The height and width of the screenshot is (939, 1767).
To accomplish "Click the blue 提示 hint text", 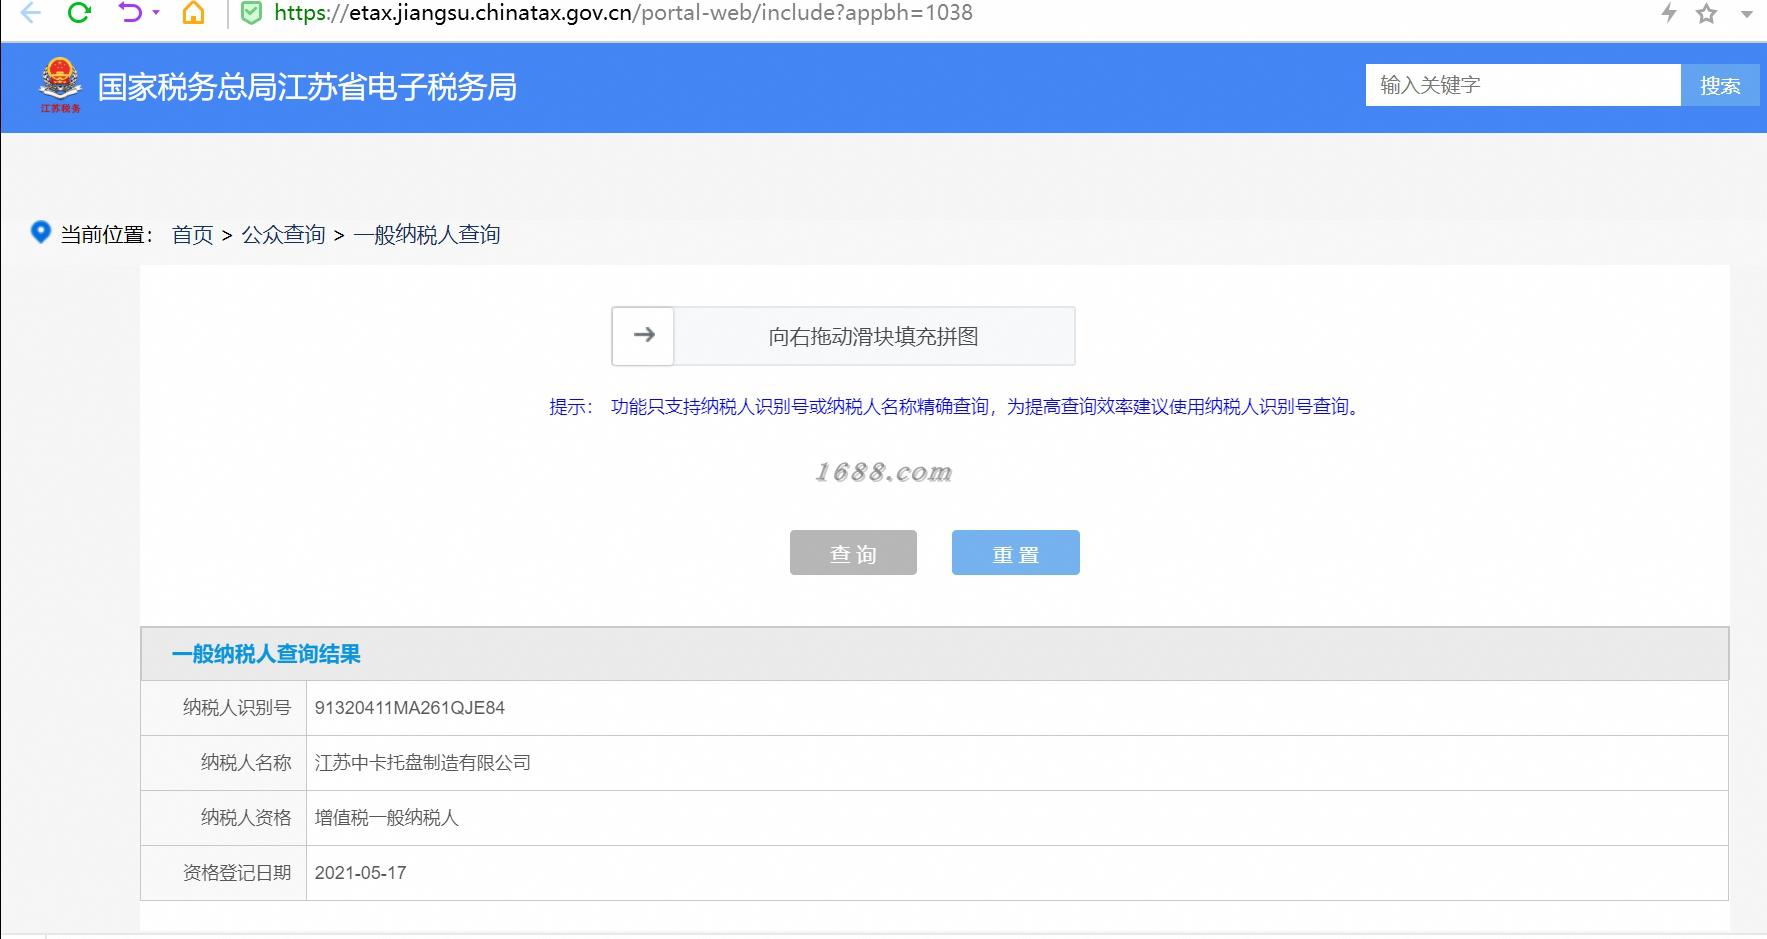I will pos(956,407).
